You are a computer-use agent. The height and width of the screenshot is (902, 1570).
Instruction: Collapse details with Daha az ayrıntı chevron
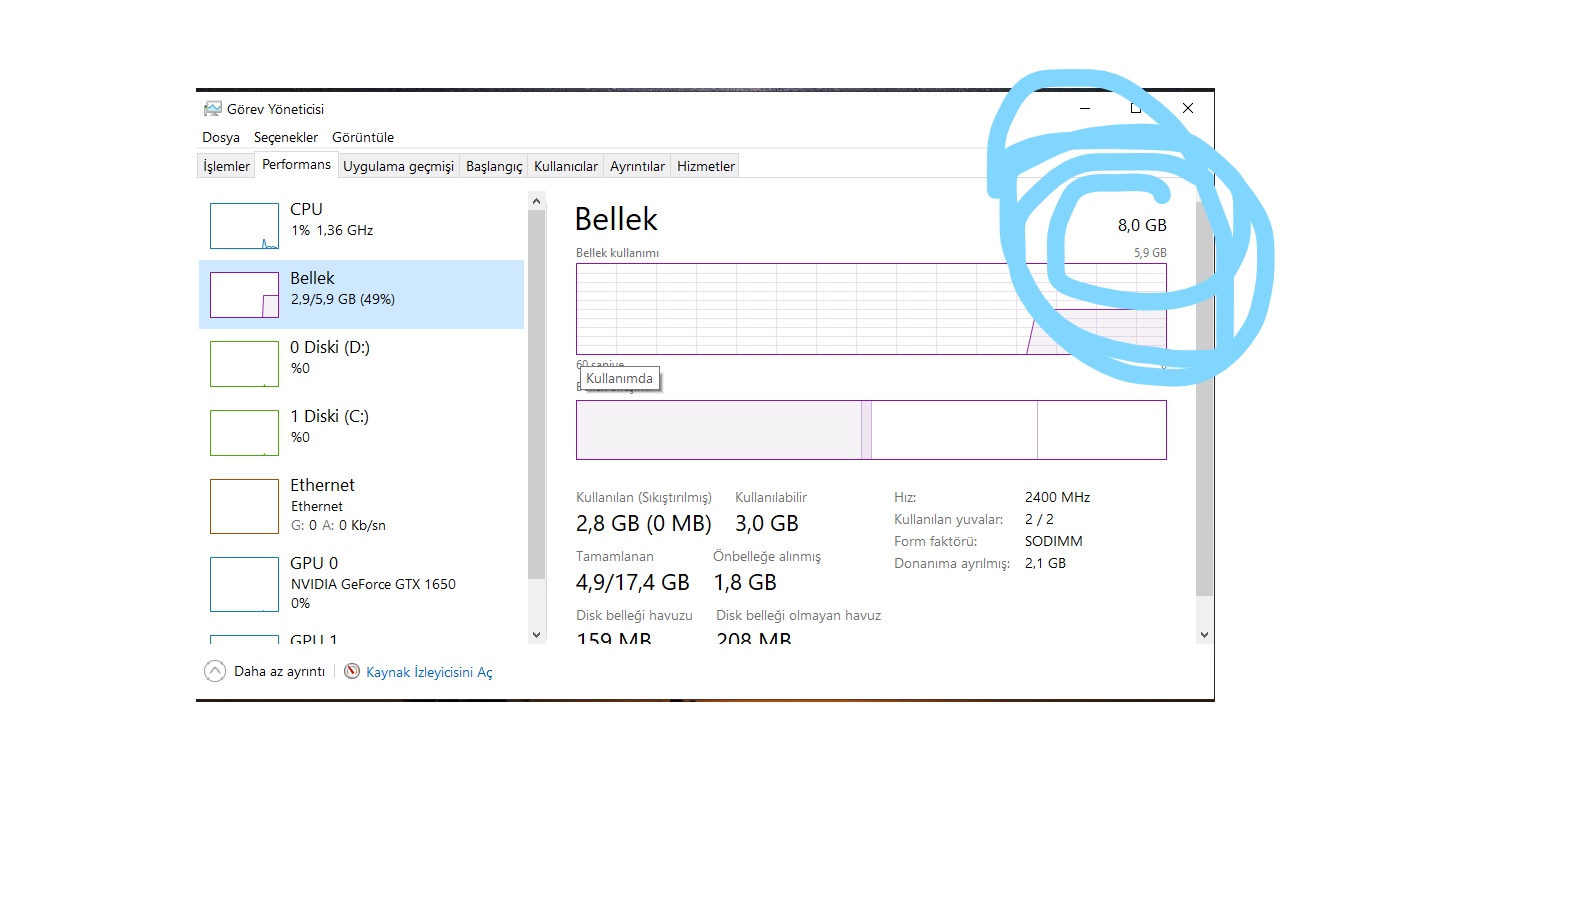[215, 671]
